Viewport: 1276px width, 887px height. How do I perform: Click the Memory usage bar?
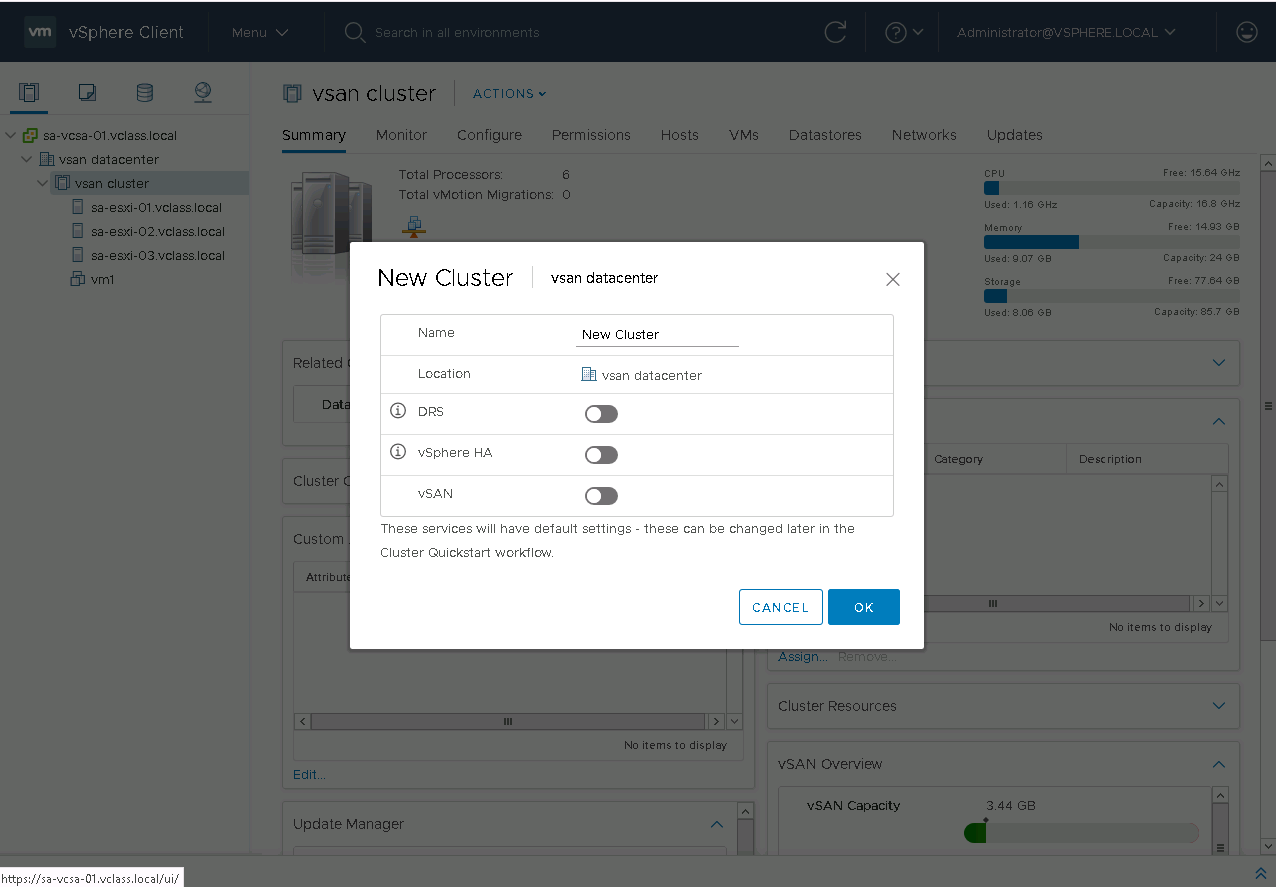[1111, 242]
